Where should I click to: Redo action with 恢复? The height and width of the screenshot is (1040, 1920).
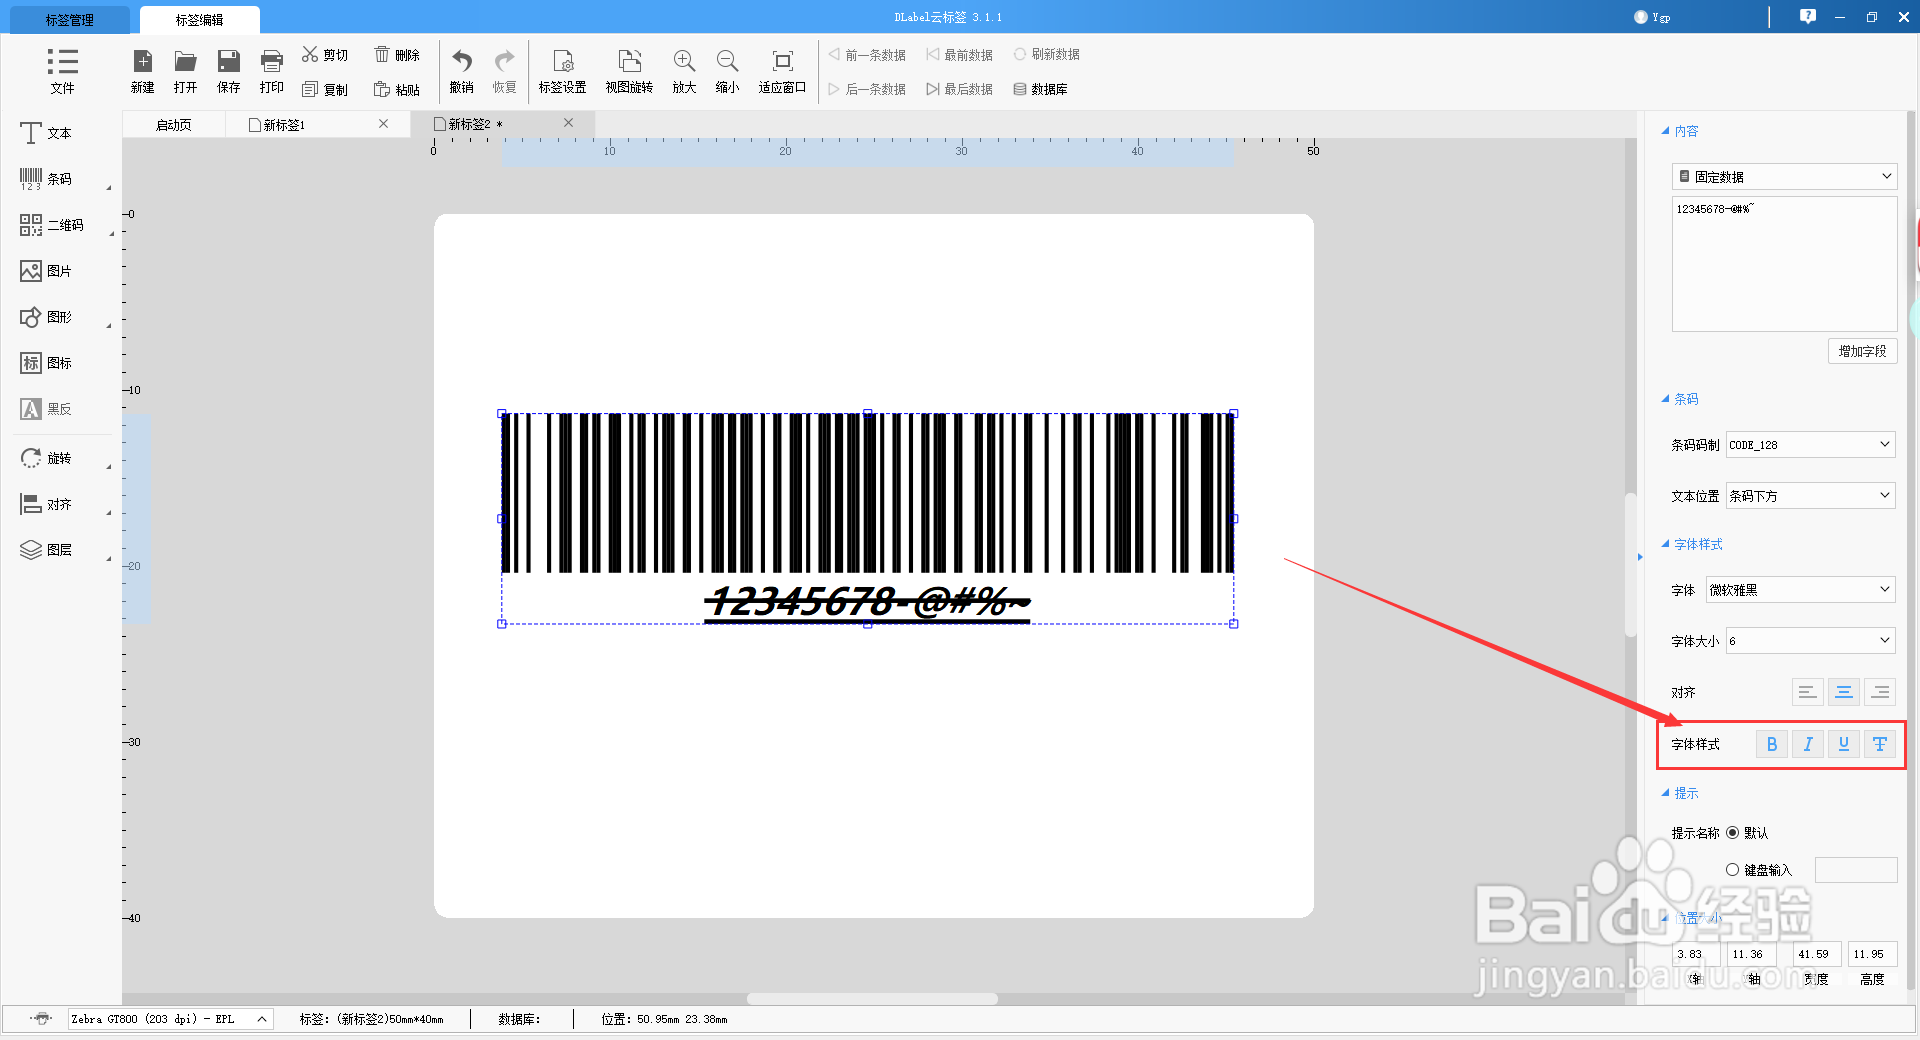click(505, 71)
